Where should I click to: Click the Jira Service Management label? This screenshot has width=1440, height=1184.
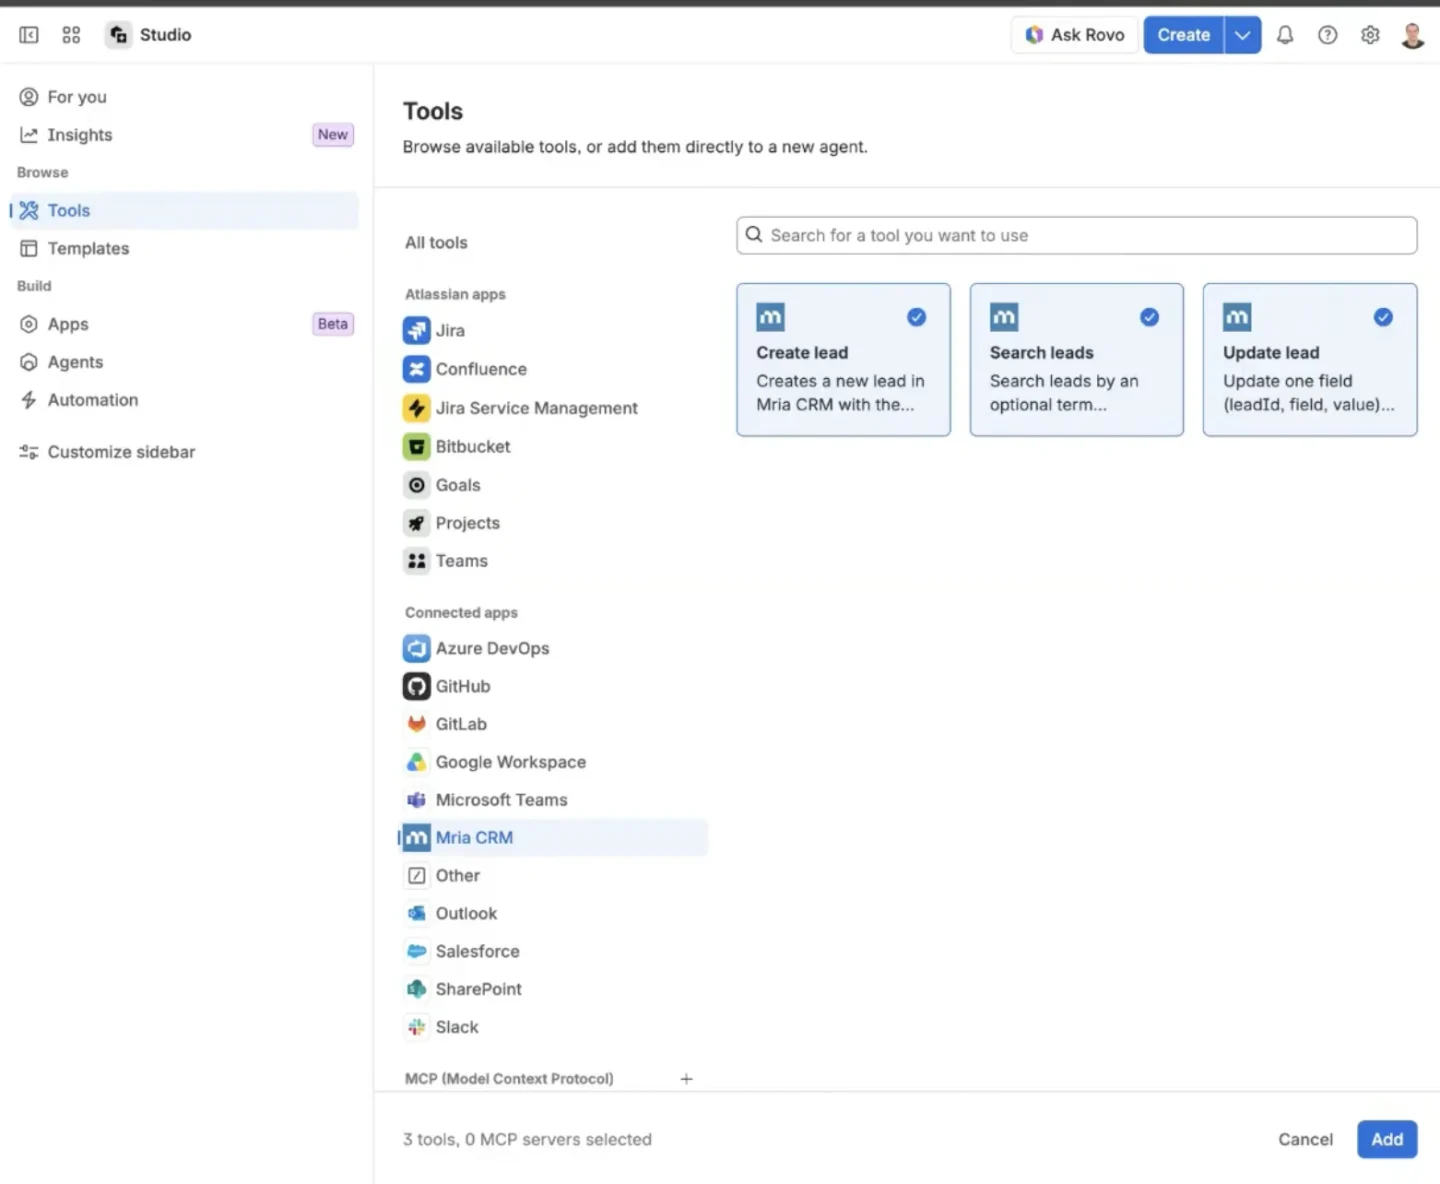[x=536, y=408]
